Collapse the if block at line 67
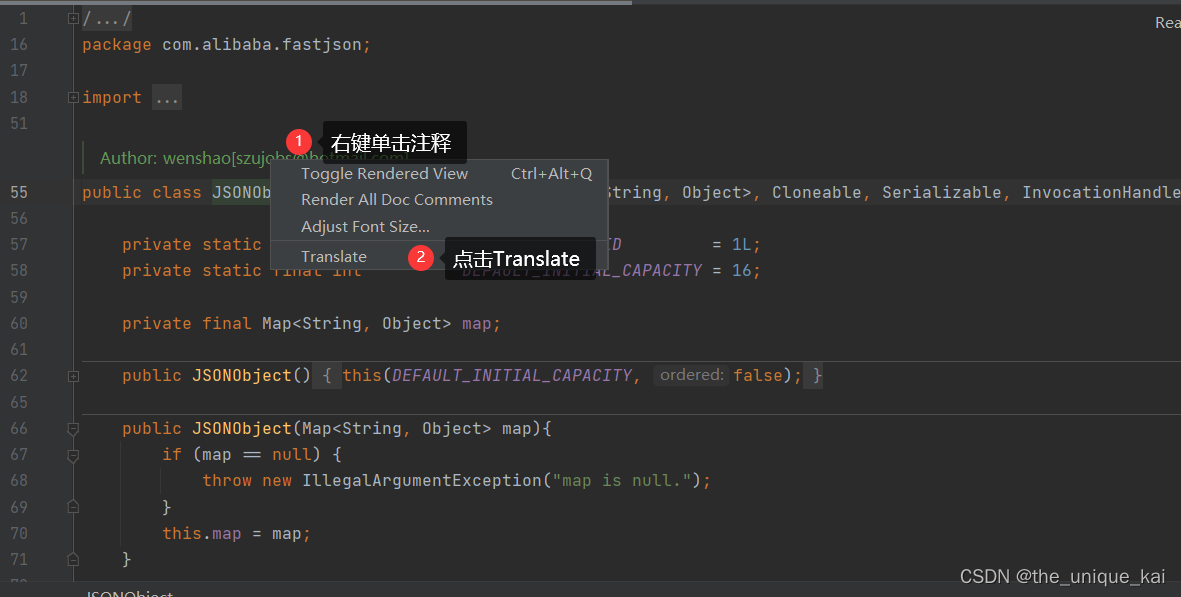Viewport: 1181px width, 597px height. pyautogui.click(x=73, y=455)
